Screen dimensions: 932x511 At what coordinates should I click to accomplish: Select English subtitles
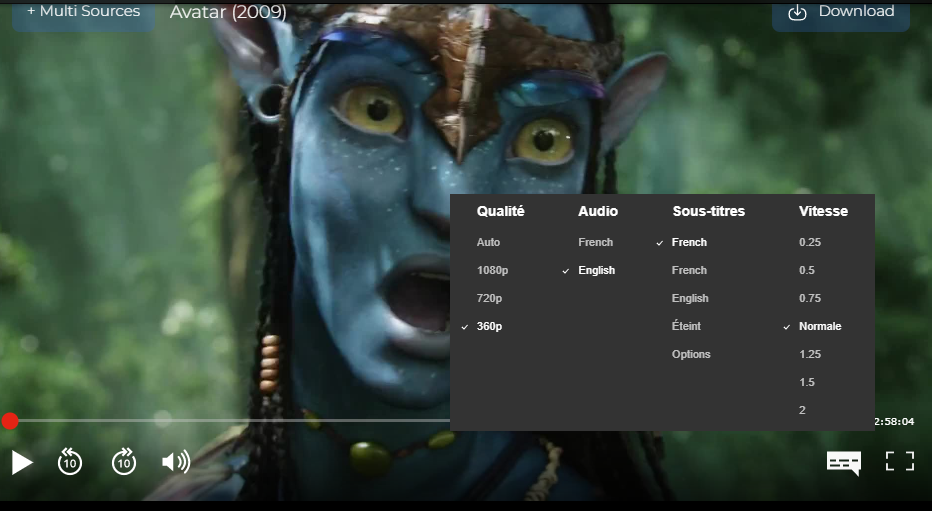tap(690, 298)
